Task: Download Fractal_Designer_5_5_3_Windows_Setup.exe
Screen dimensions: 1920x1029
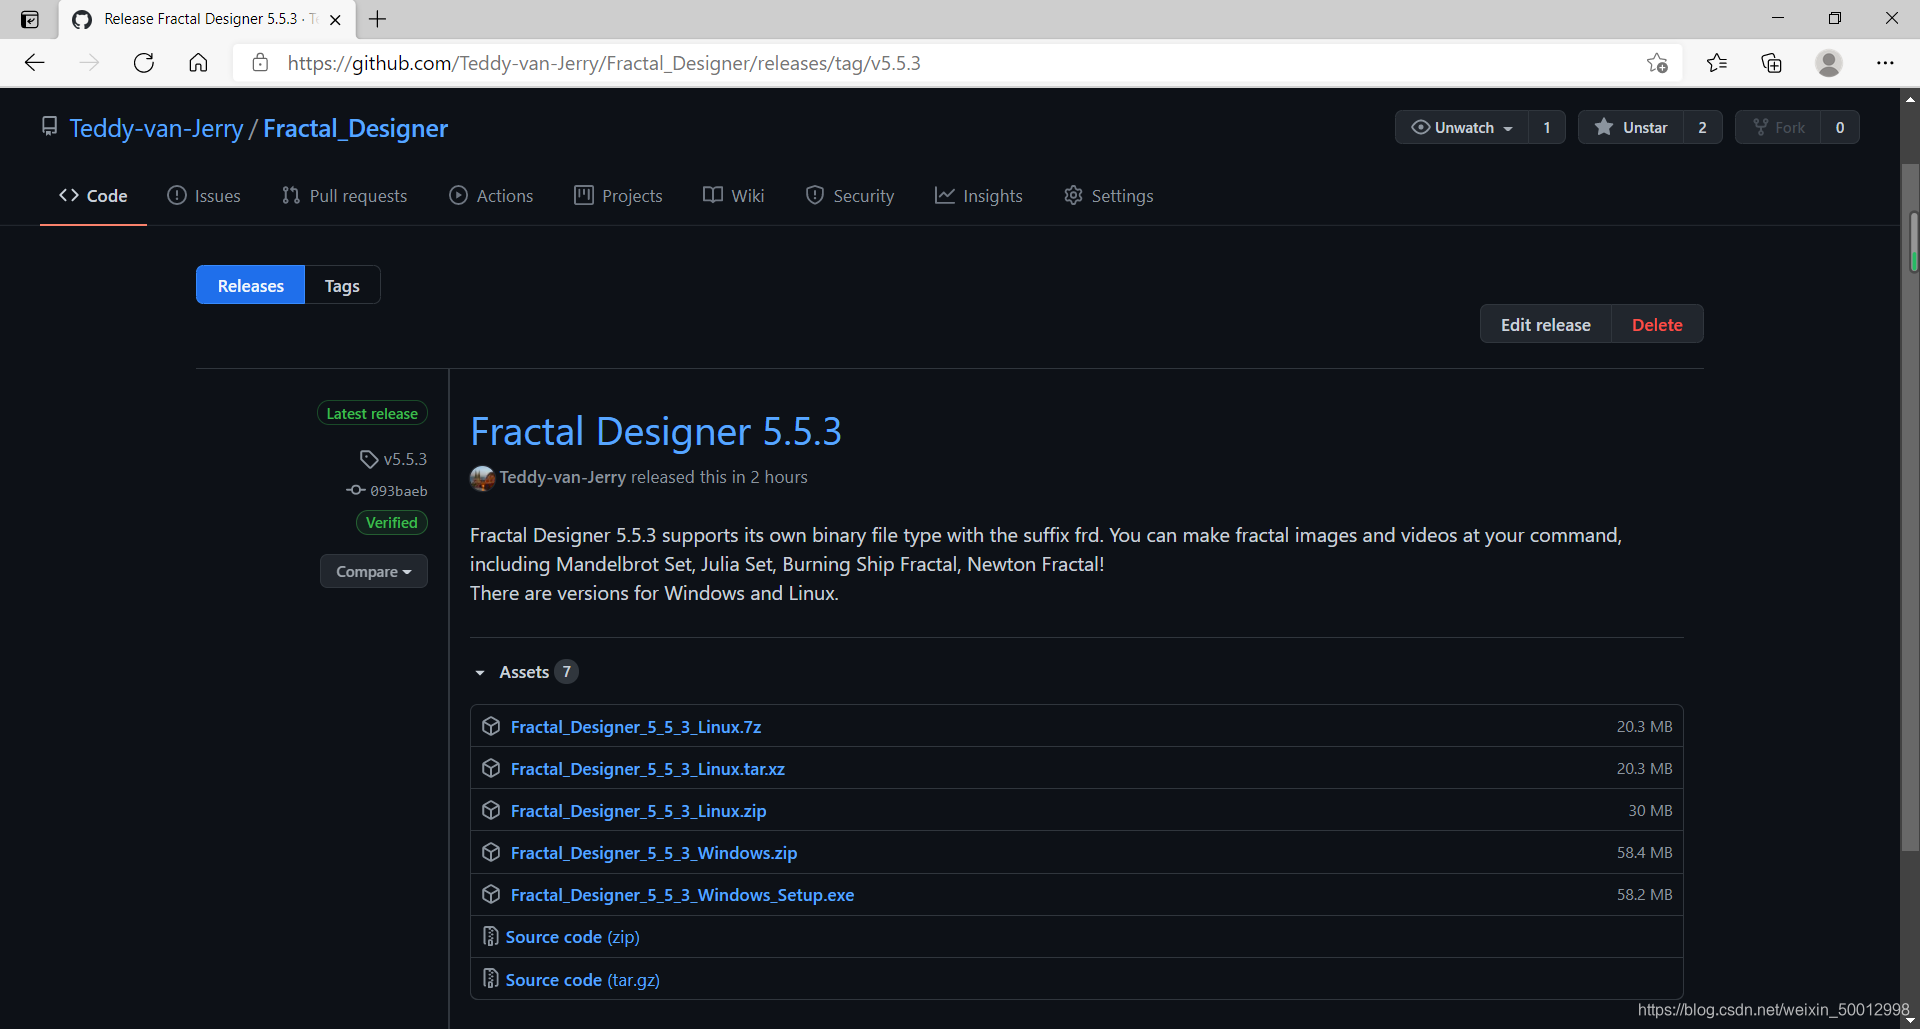Action: [683, 895]
